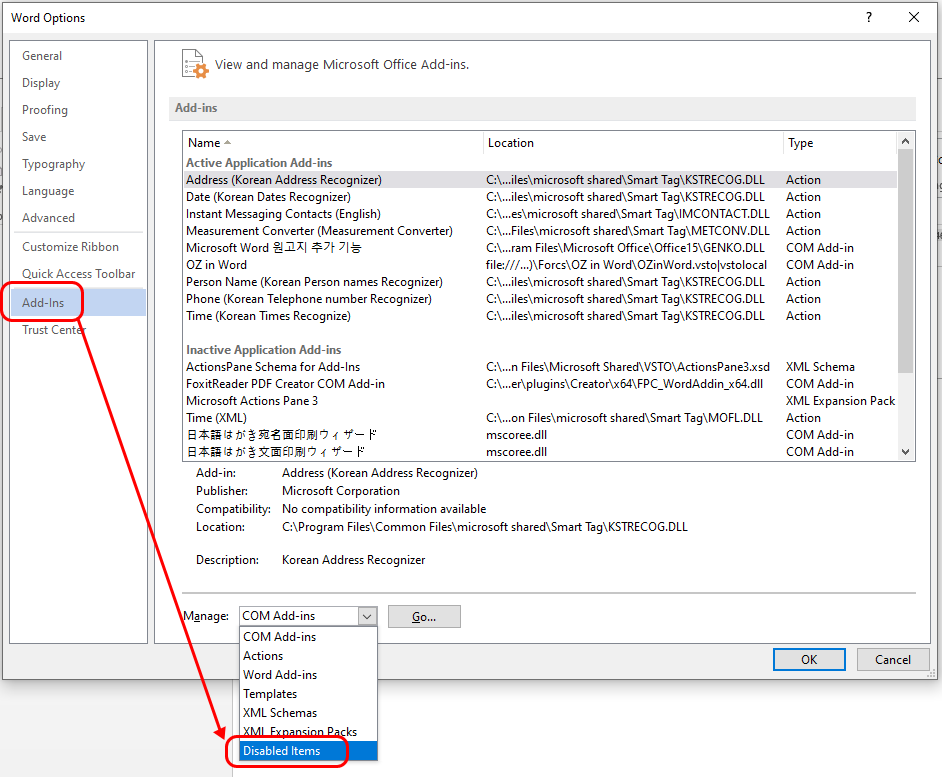Open the Quick Access Toolbar category

tap(79, 274)
